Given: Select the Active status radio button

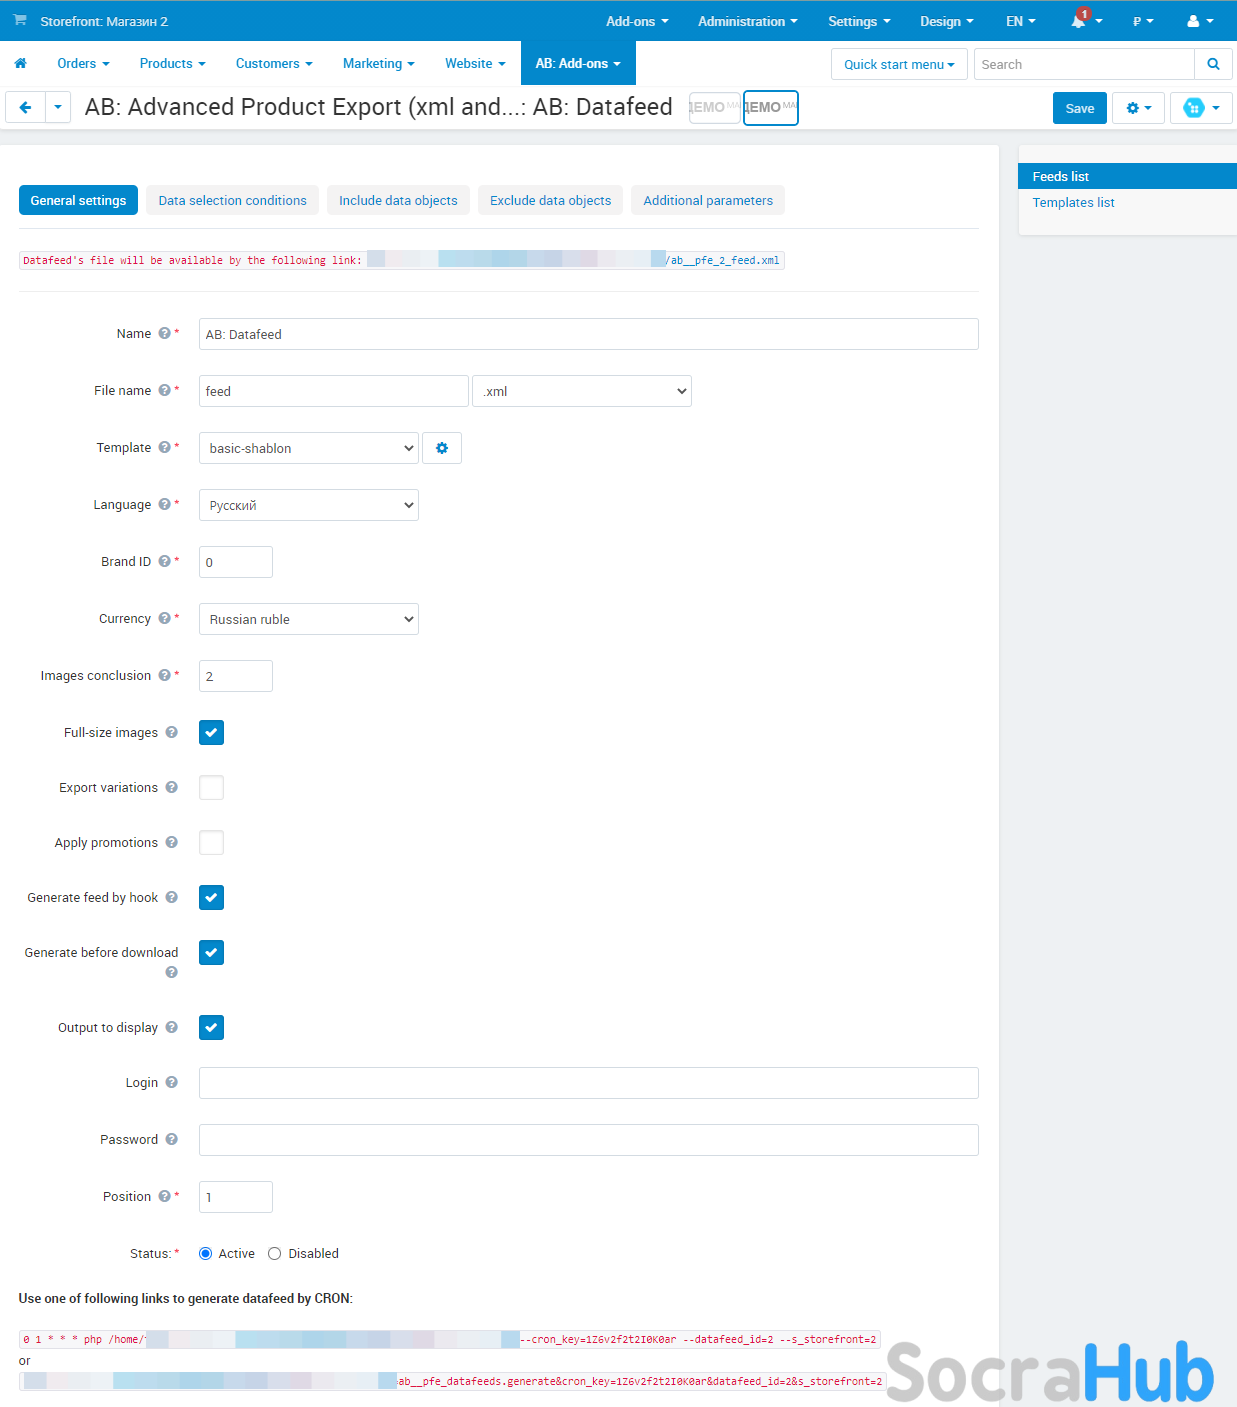Looking at the screenshot, I should click(205, 1254).
